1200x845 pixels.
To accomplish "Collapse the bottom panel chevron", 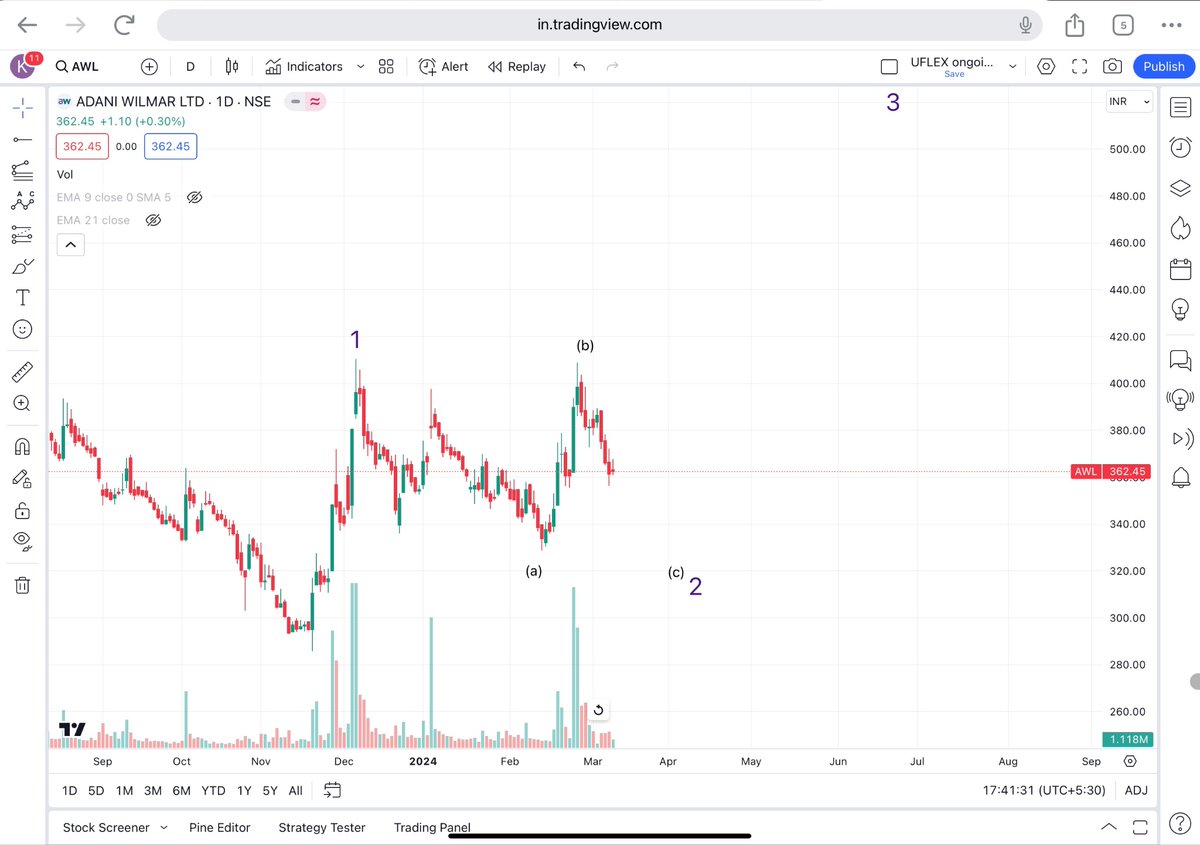I will click(x=1108, y=827).
